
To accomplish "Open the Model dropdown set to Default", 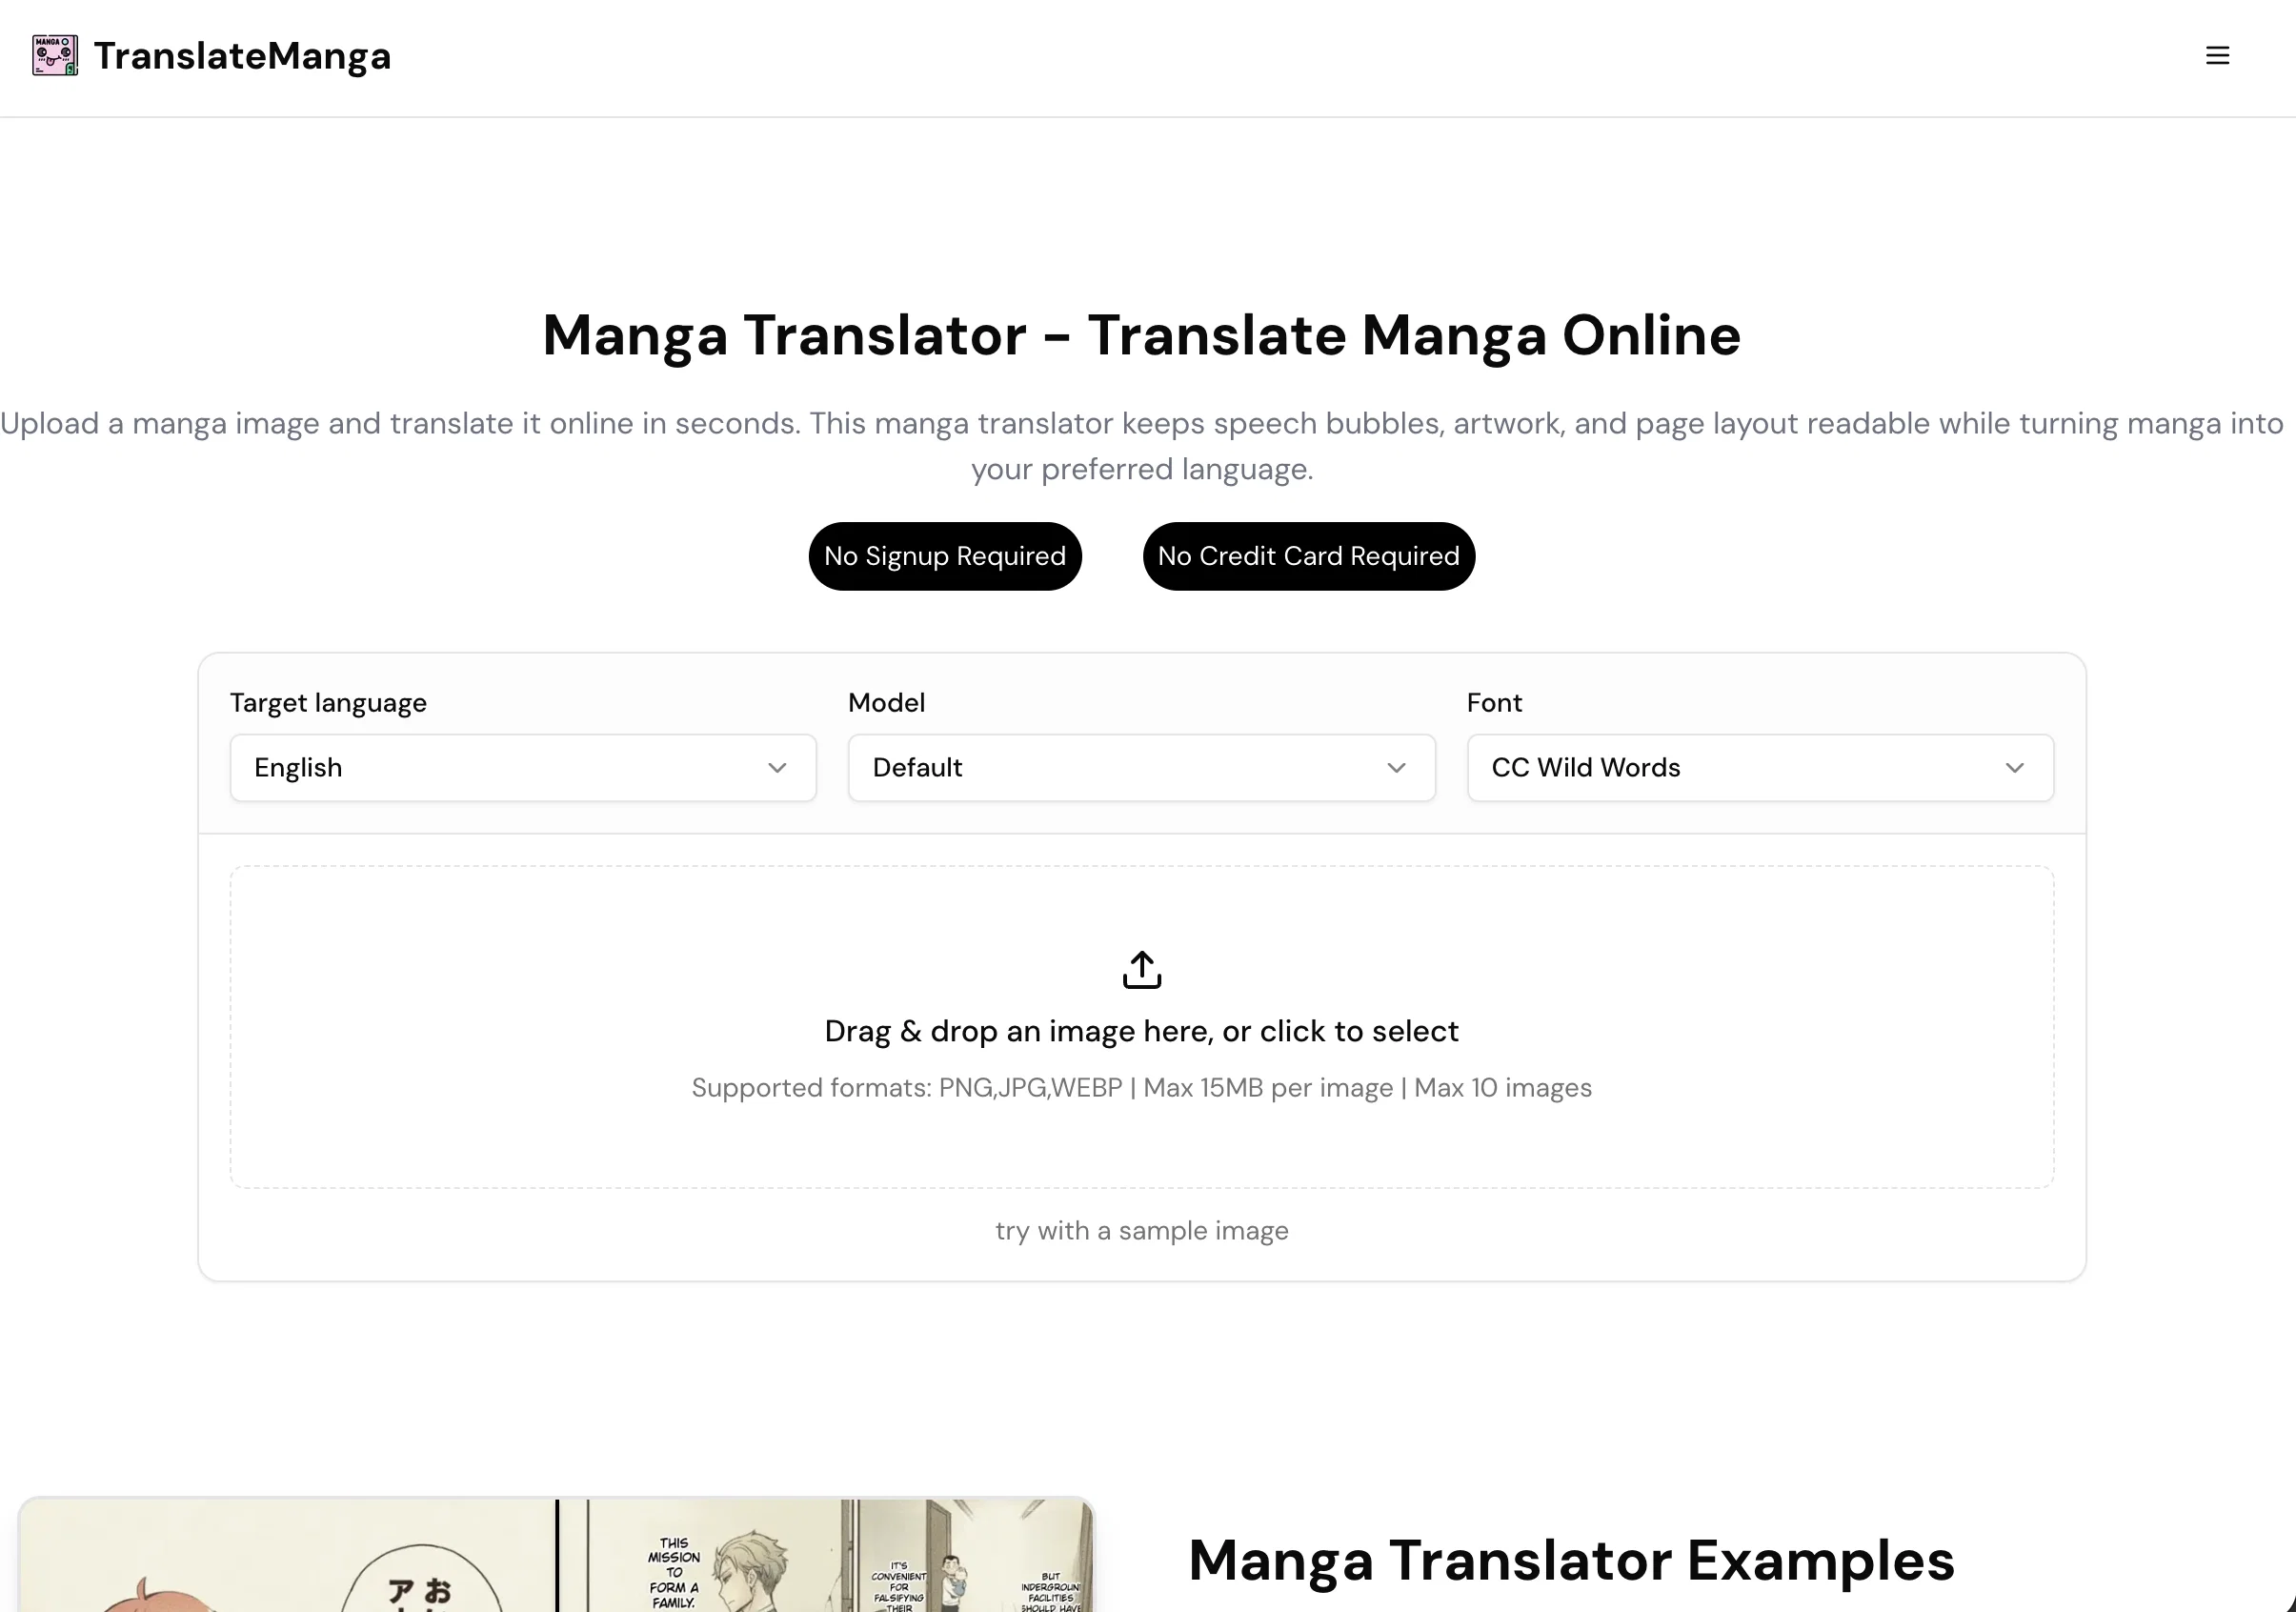I will (x=1141, y=767).
